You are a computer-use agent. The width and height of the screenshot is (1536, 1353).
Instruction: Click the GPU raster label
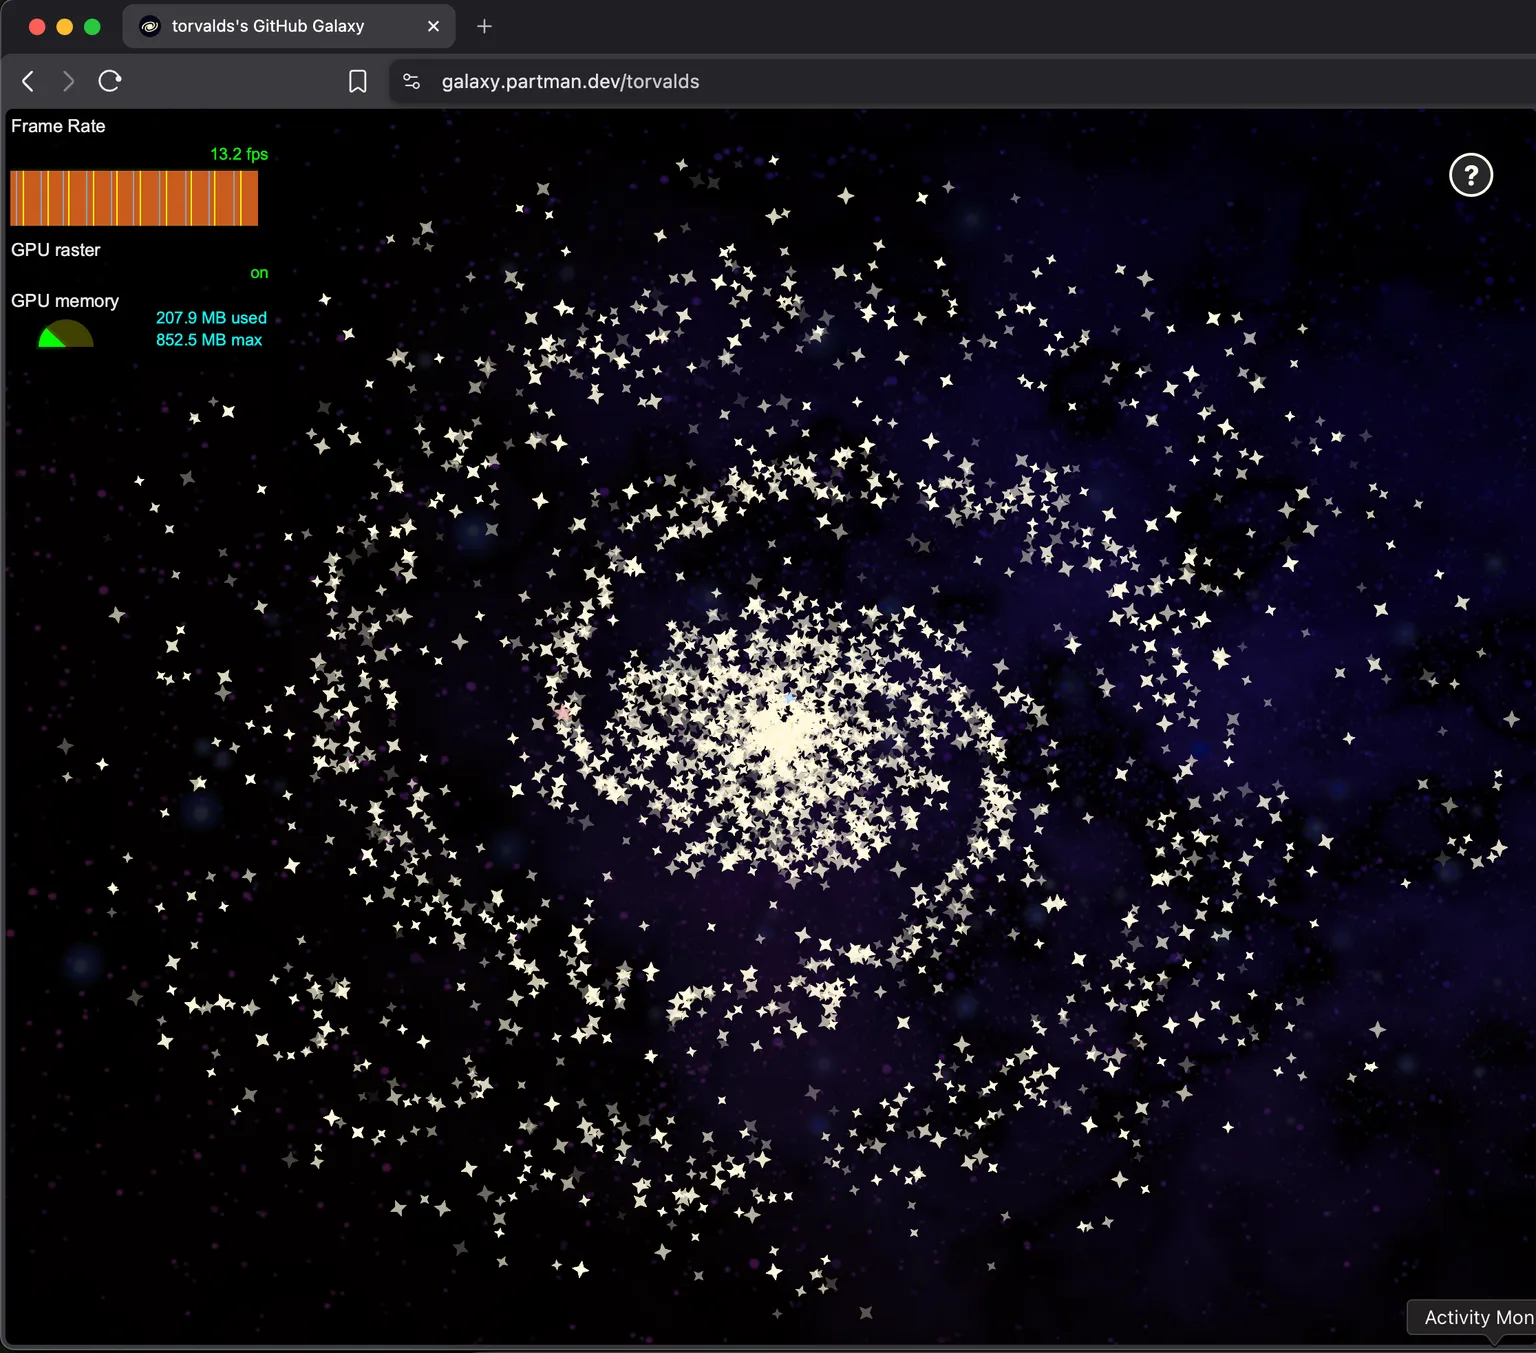coord(56,250)
